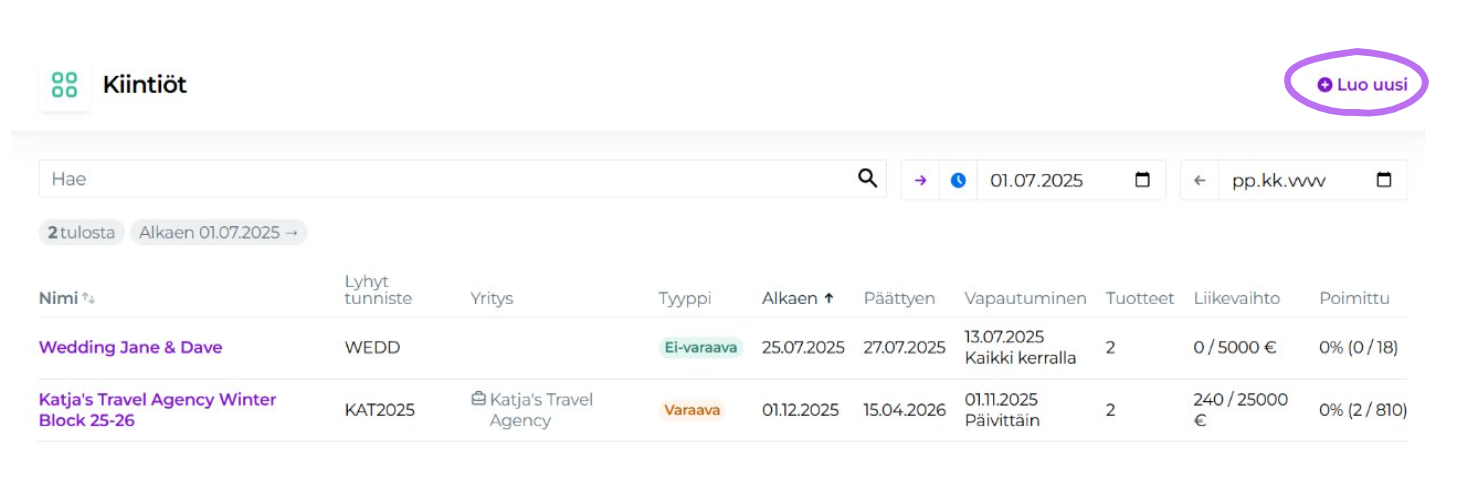This screenshot has width=1483, height=502.
Task: Click the purple right arrow icon
Action: coord(921,181)
